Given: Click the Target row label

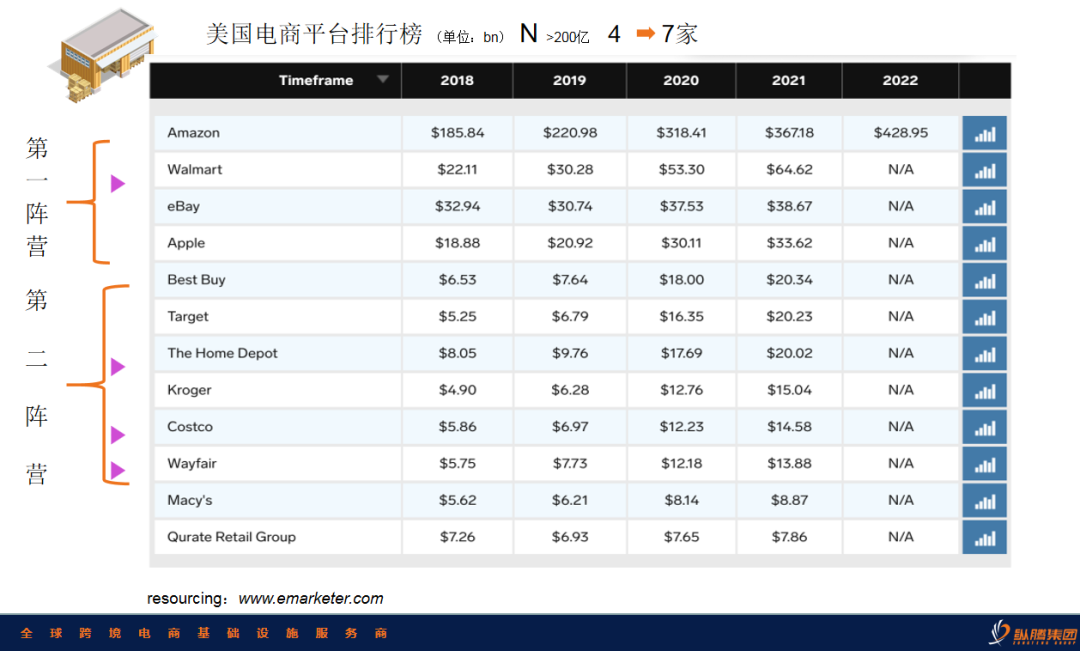Looking at the screenshot, I should tap(187, 316).
